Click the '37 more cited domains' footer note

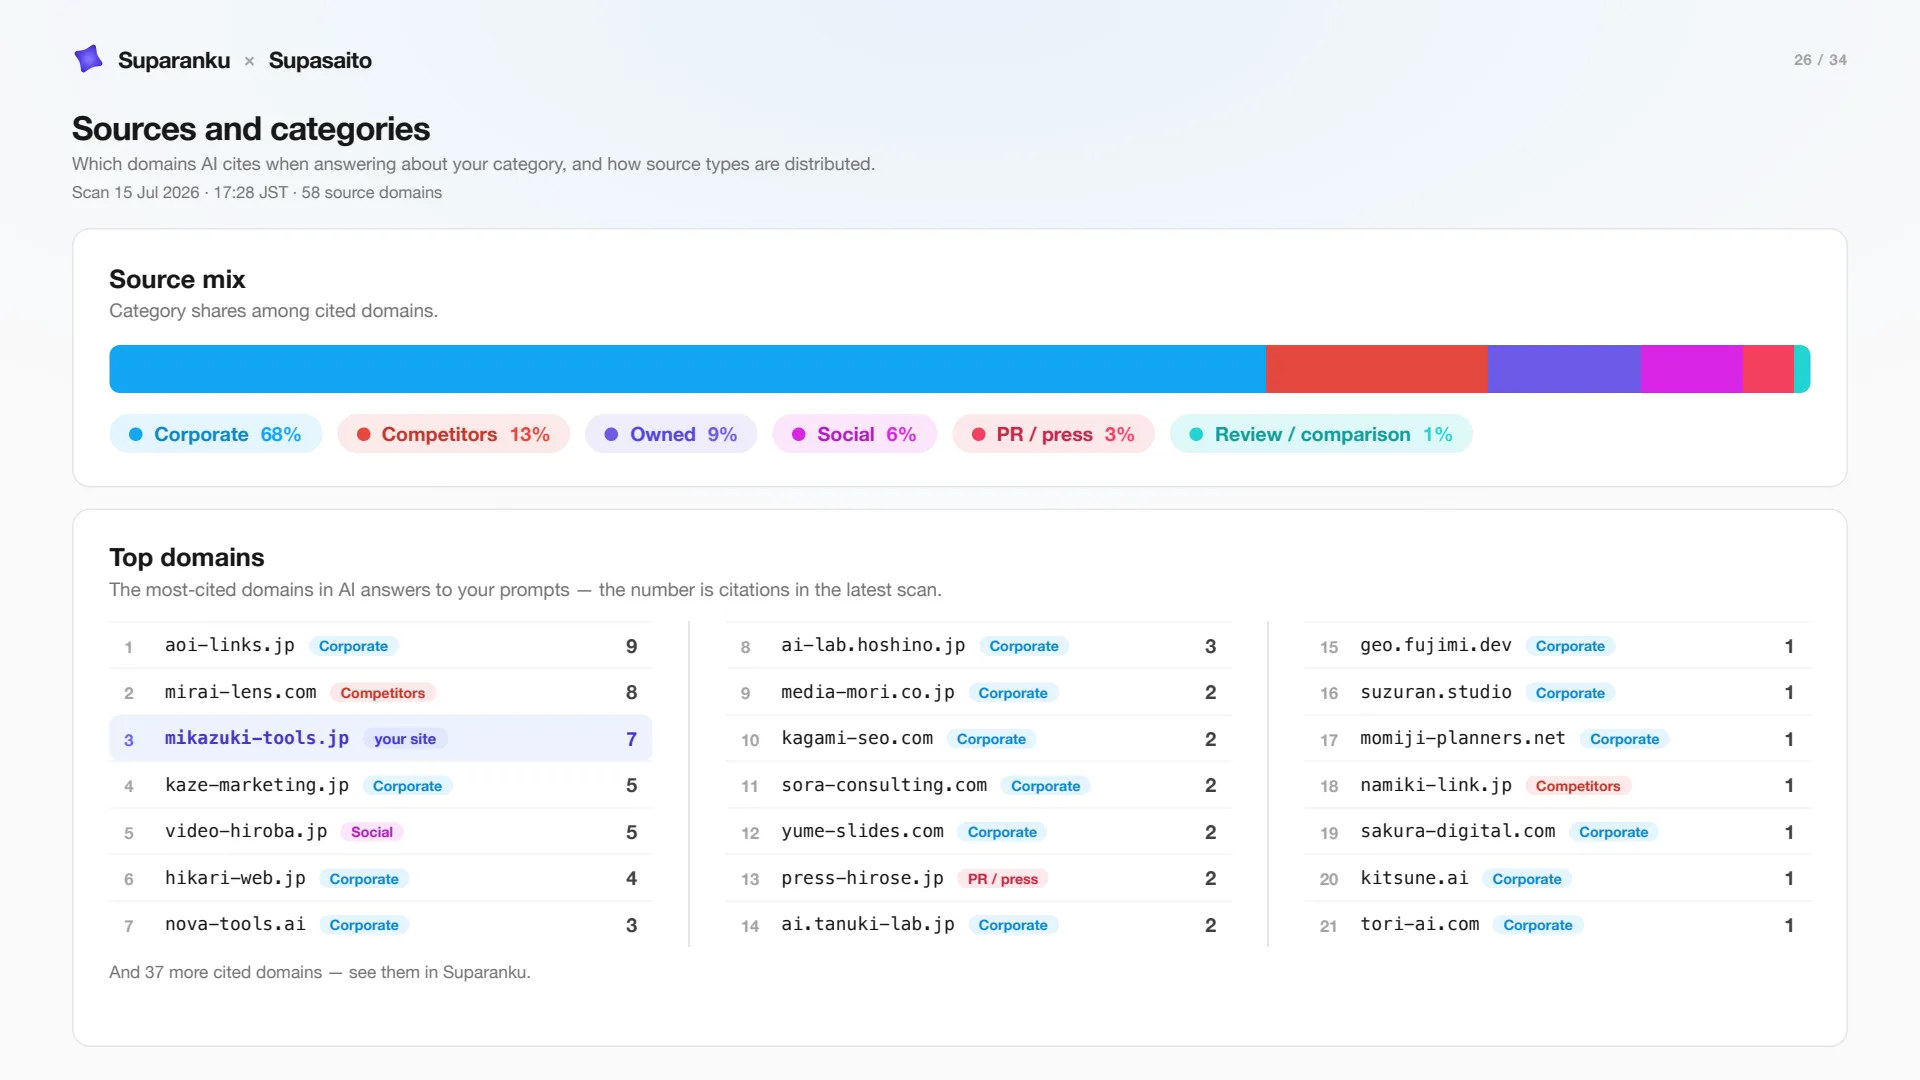pos(320,972)
